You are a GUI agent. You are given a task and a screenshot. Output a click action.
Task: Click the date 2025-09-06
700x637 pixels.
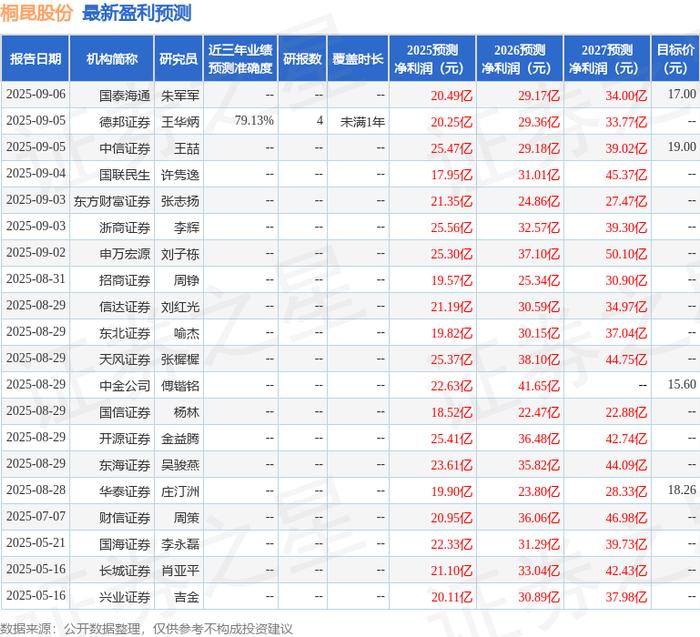point(36,94)
